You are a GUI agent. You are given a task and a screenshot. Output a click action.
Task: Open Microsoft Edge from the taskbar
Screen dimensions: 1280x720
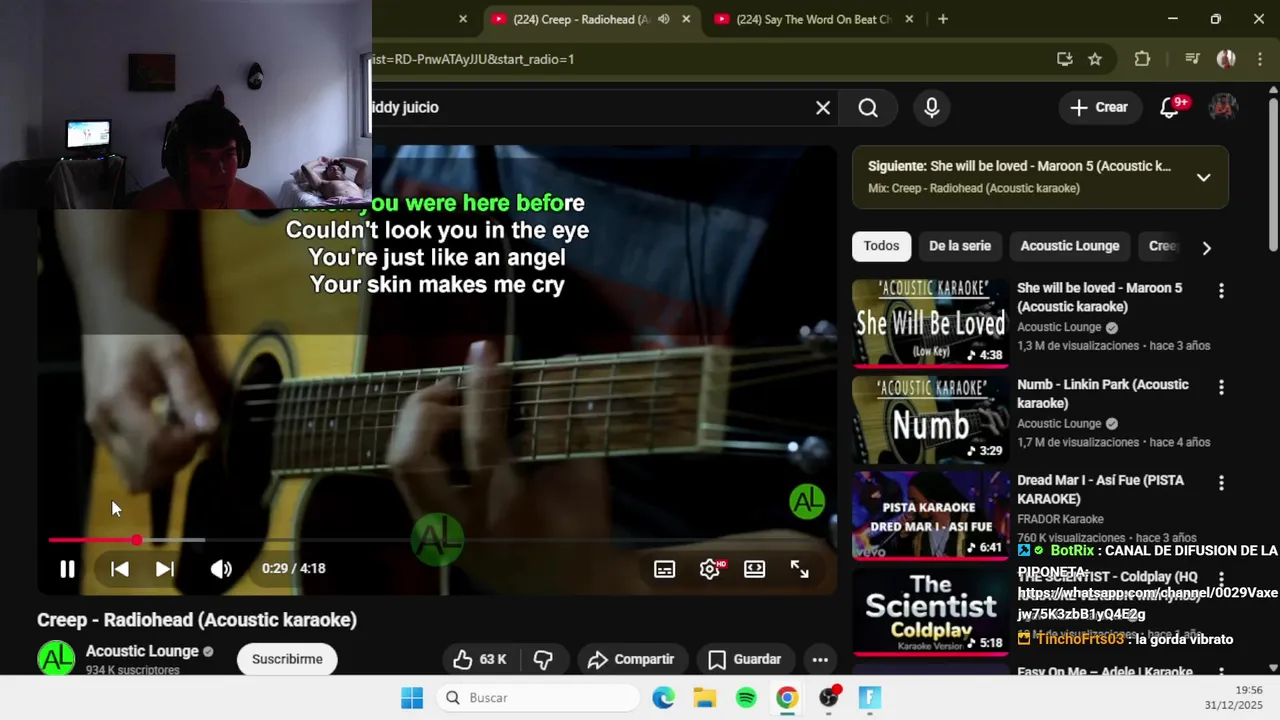click(663, 698)
